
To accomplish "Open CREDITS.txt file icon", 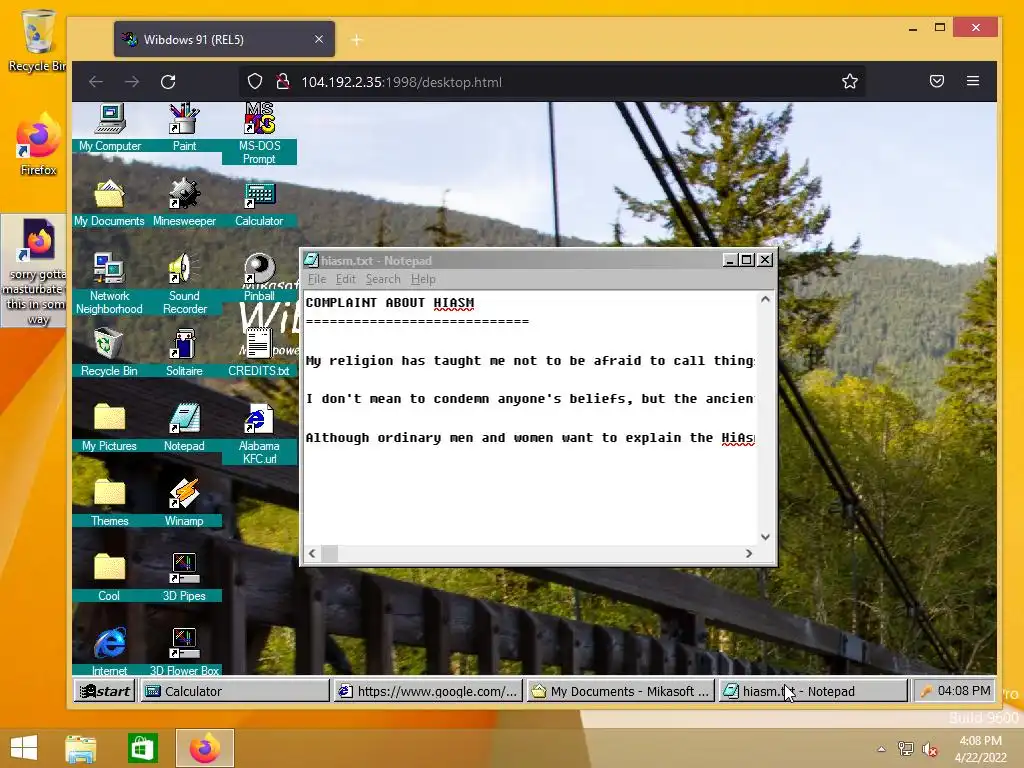I will point(259,353).
